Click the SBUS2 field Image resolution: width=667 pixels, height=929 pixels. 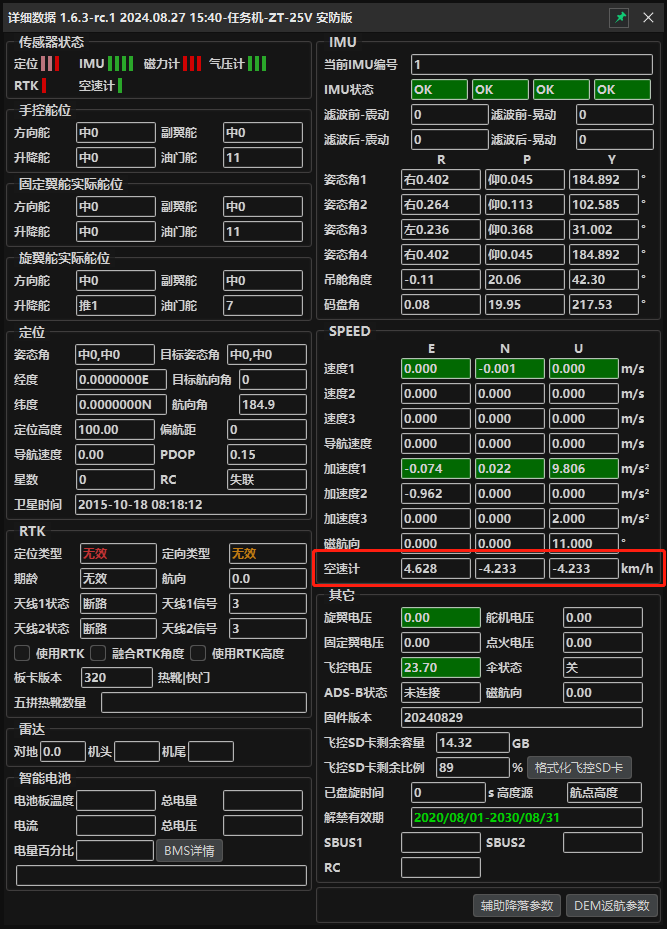point(602,842)
